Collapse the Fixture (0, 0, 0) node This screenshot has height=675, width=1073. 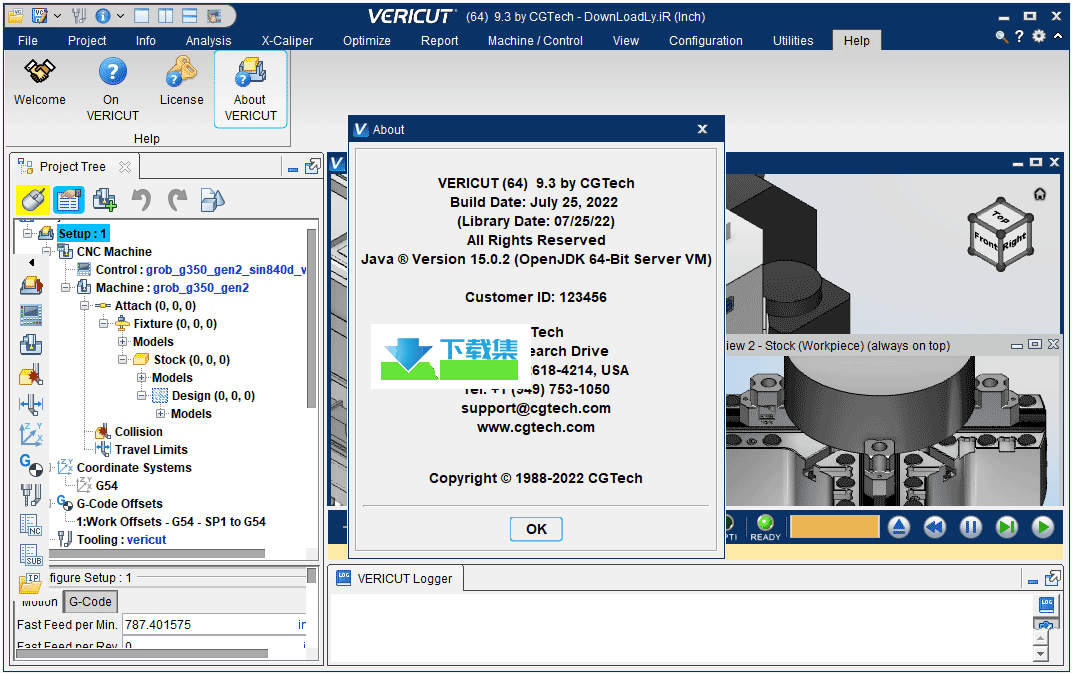(x=103, y=323)
